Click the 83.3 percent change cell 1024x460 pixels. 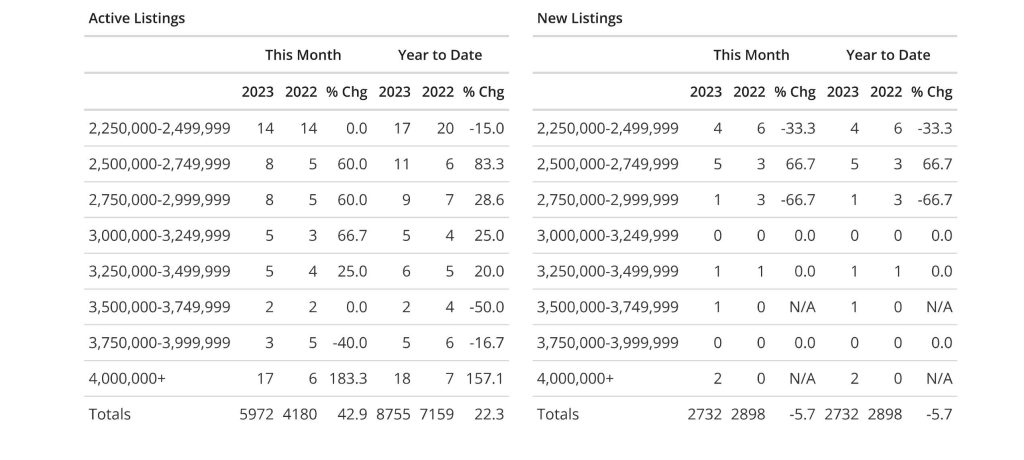click(x=488, y=164)
